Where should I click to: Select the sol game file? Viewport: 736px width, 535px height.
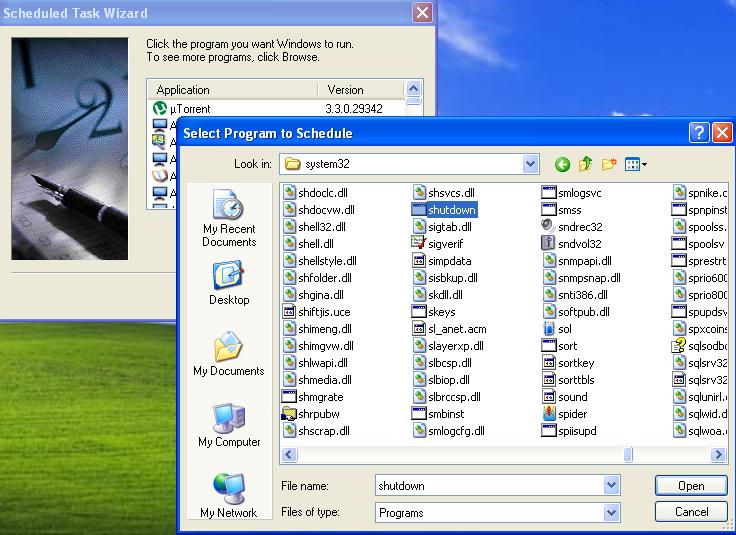coord(557,329)
